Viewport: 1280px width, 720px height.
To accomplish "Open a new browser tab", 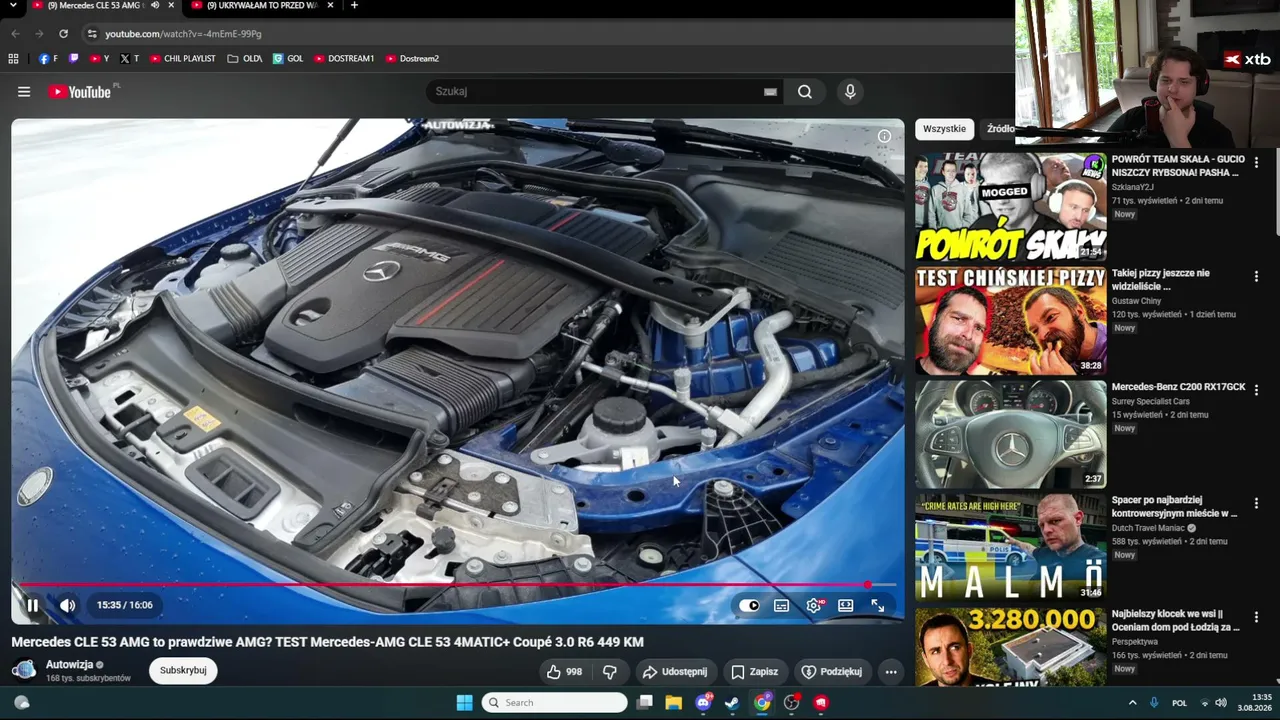I will click(354, 6).
